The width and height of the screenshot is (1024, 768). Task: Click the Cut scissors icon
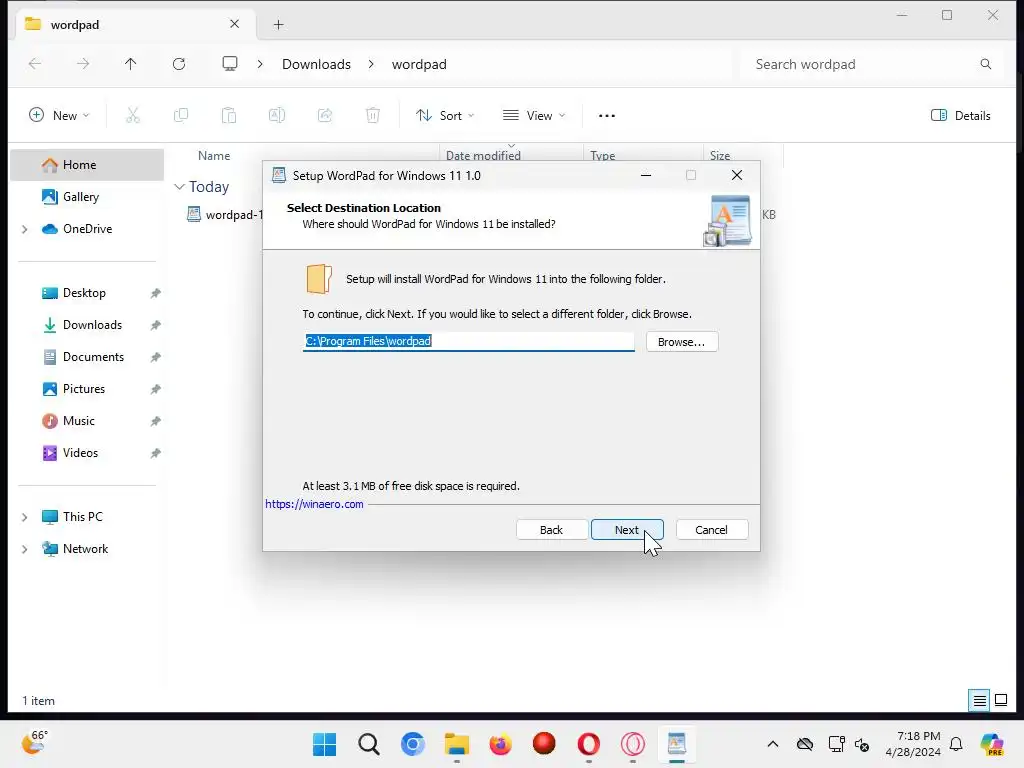tap(133, 116)
